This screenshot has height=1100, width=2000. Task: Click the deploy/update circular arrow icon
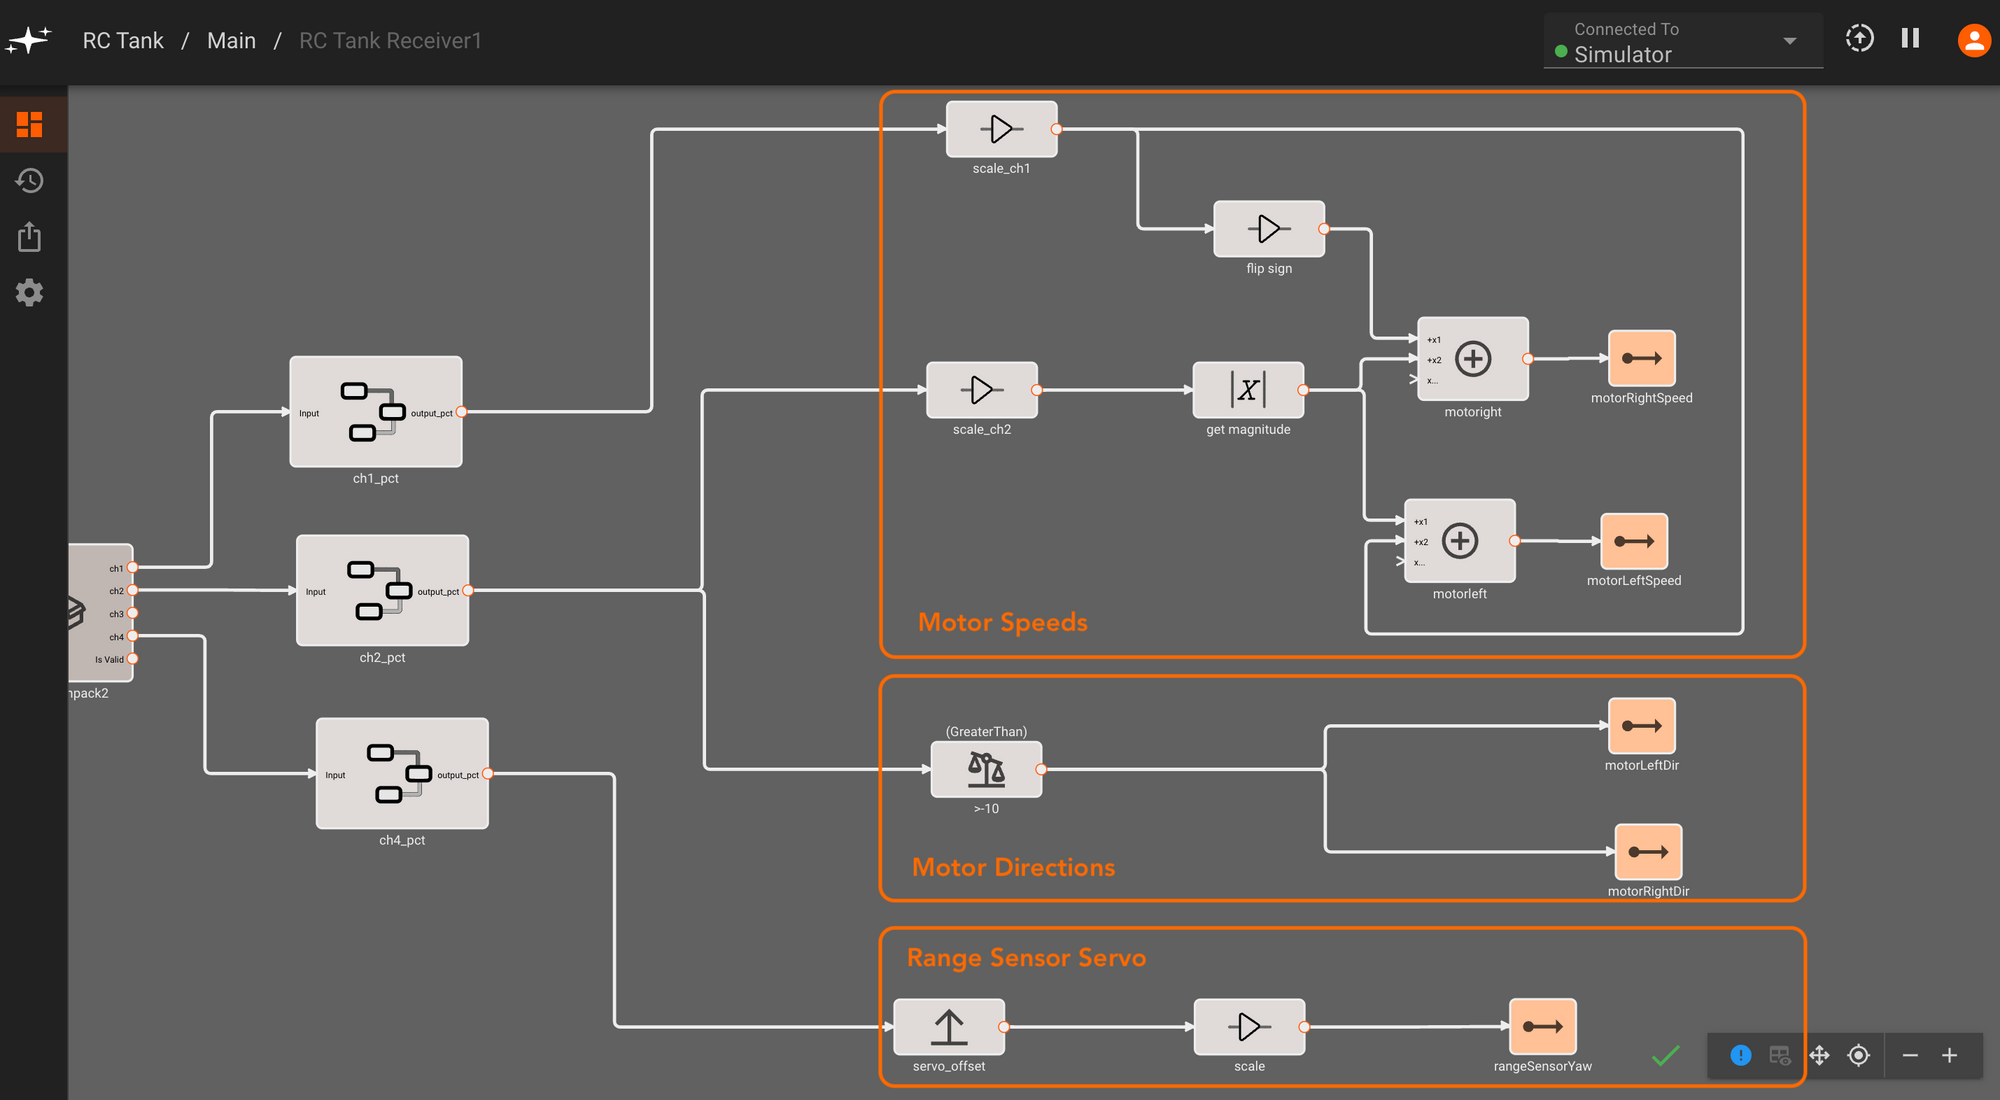(1859, 39)
